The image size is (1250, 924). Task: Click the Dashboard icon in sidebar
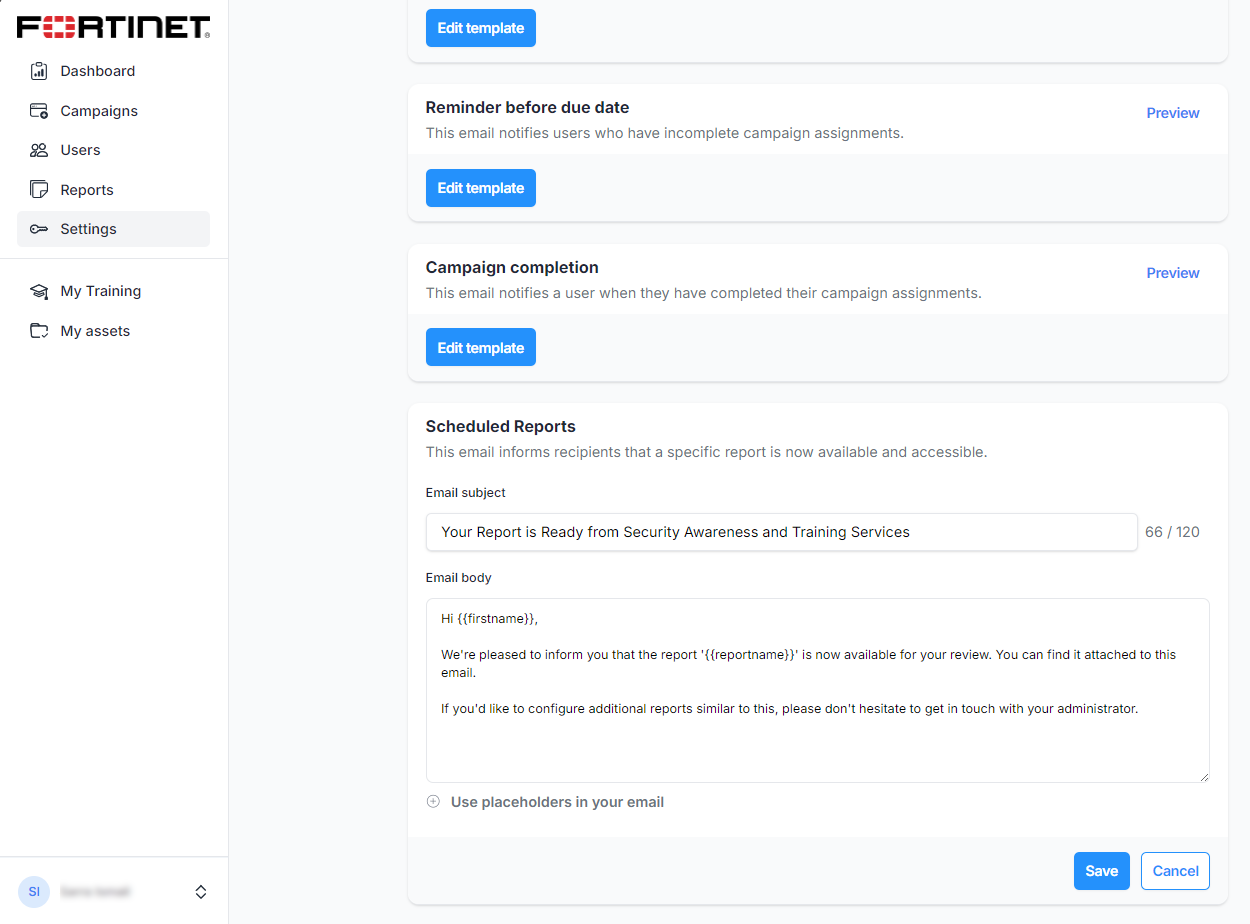tap(39, 71)
